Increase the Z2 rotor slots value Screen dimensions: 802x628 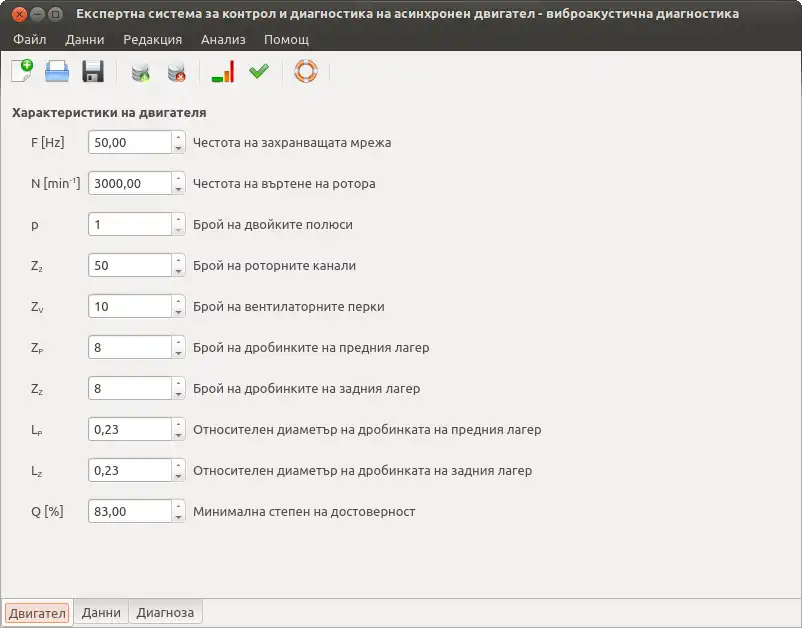(x=178, y=259)
